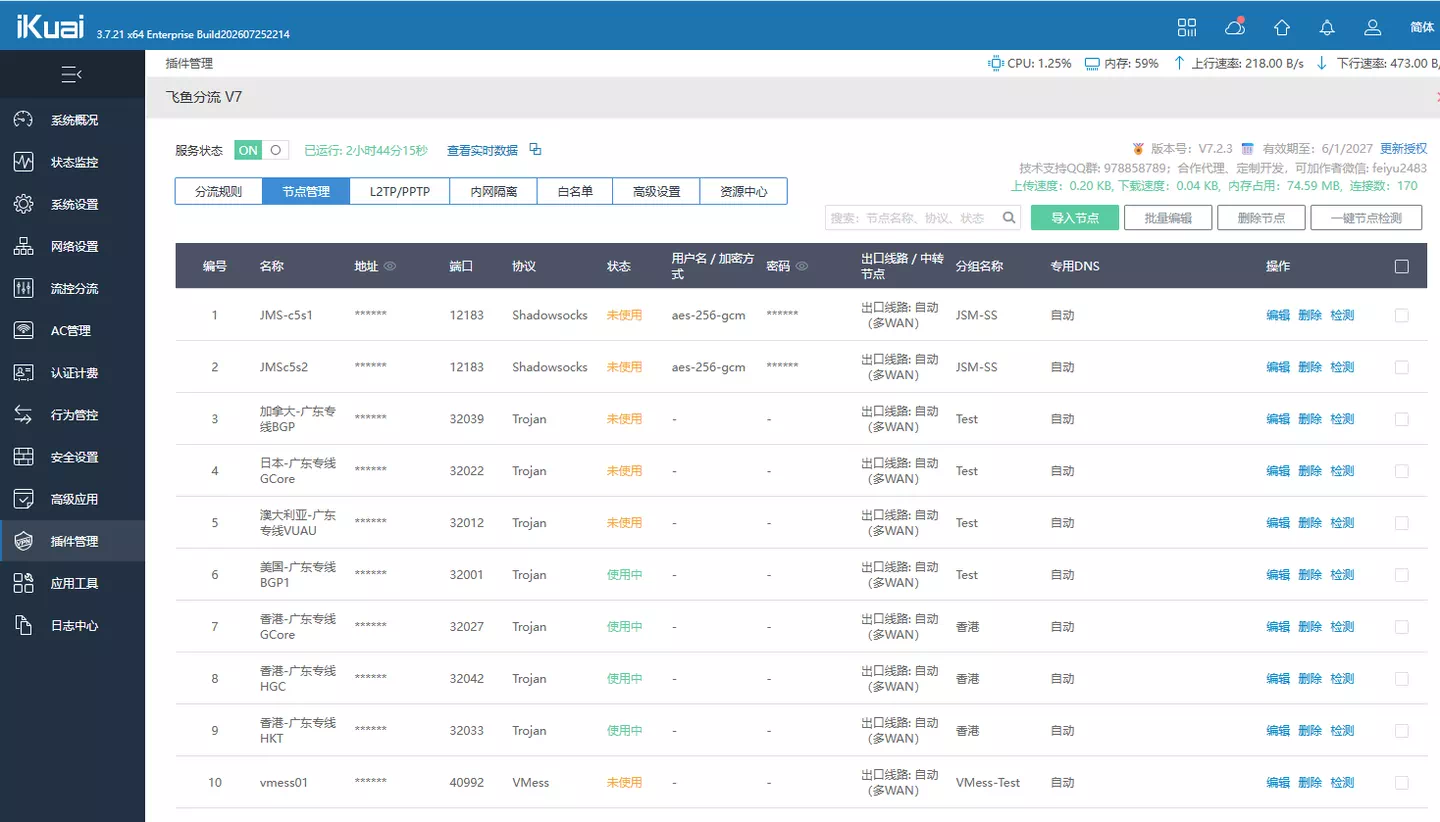Click 更新授权 link
The height and width of the screenshot is (822, 1440).
click(x=1404, y=148)
